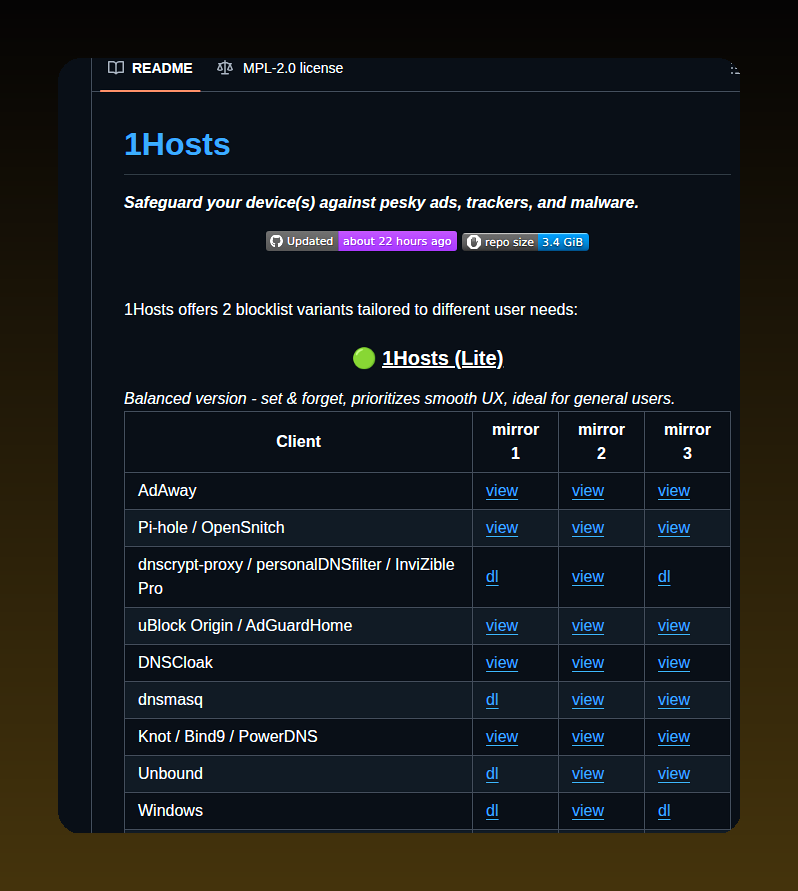798x891 pixels.
Task: Open Pi-hole / OpenSnitch mirror 1 view
Action: [x=502, y=528]
